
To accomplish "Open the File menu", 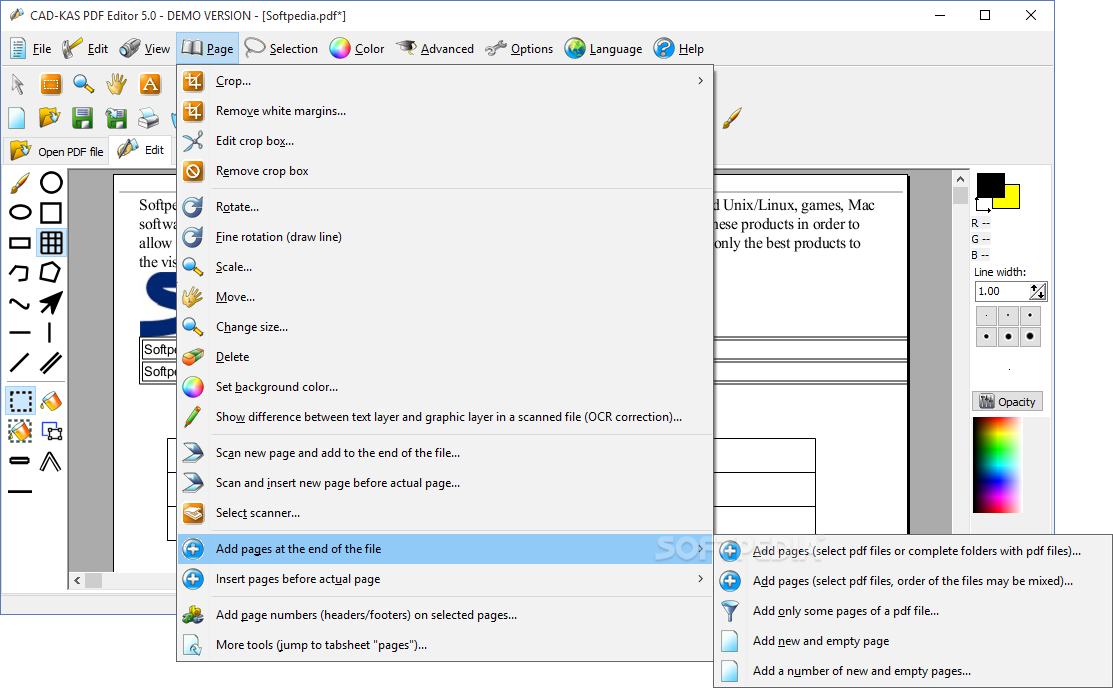I will (31, 49).
